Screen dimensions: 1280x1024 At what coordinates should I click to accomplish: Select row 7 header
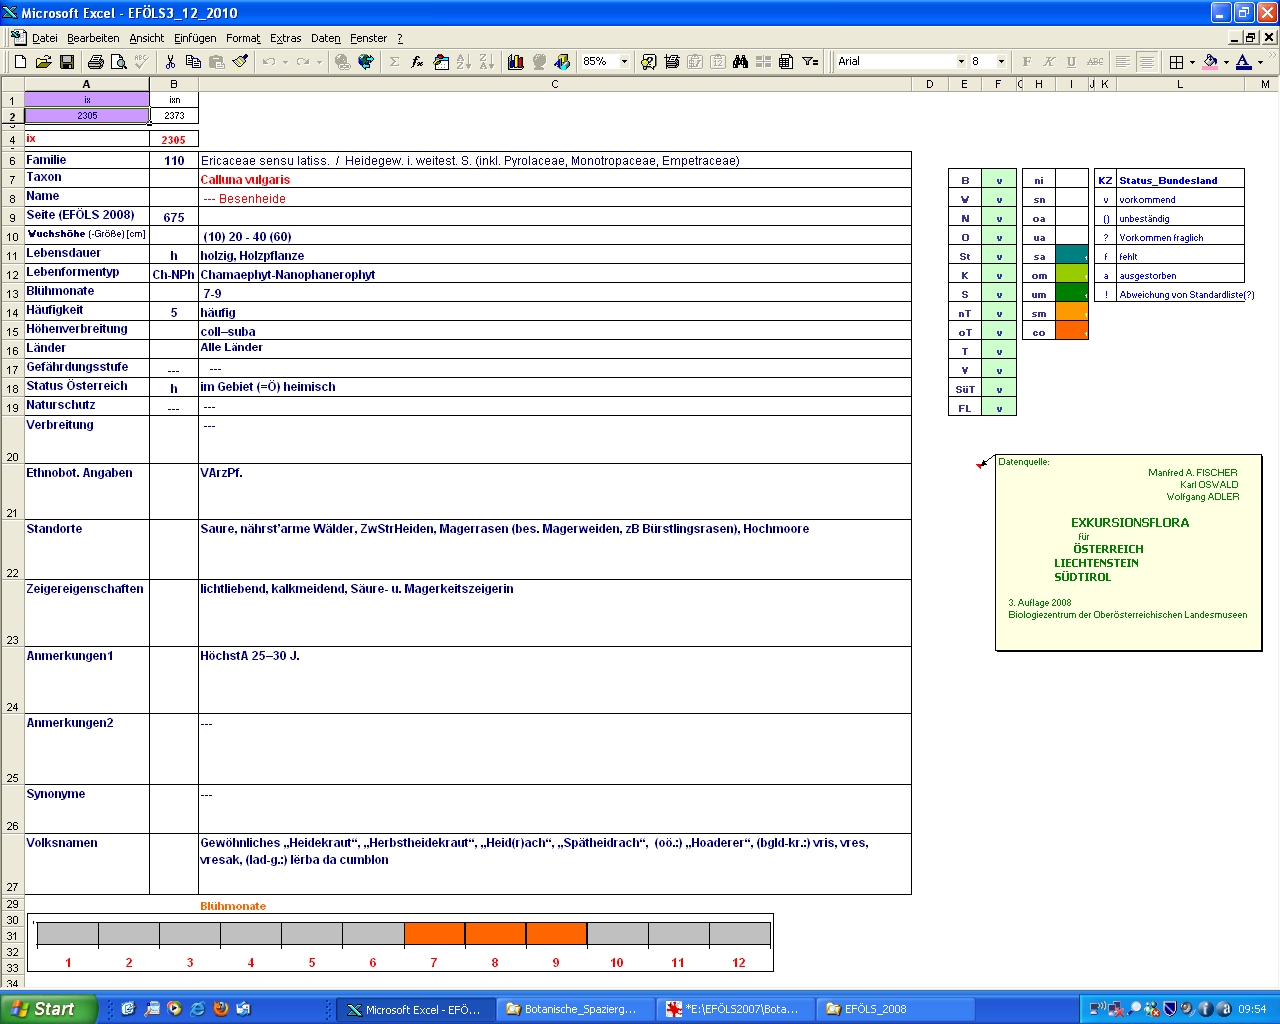(12, 180)
